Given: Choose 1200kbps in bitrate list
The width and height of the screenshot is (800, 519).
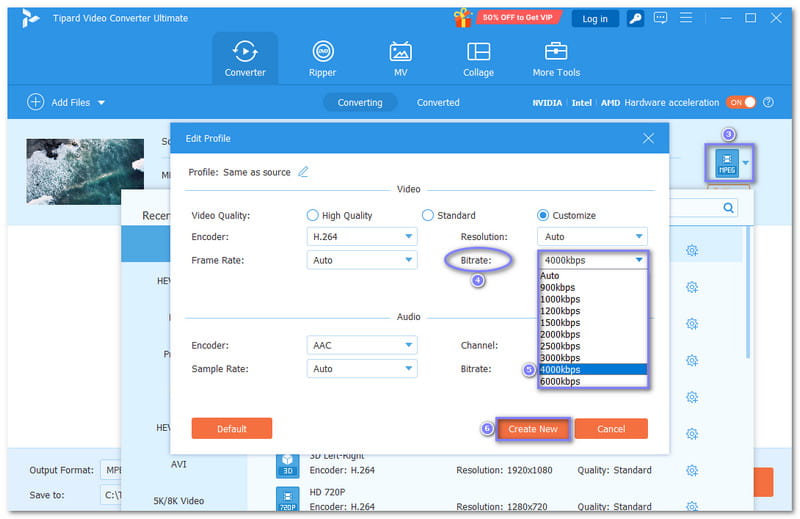Looking at the screenshot, I should (593, 311).
